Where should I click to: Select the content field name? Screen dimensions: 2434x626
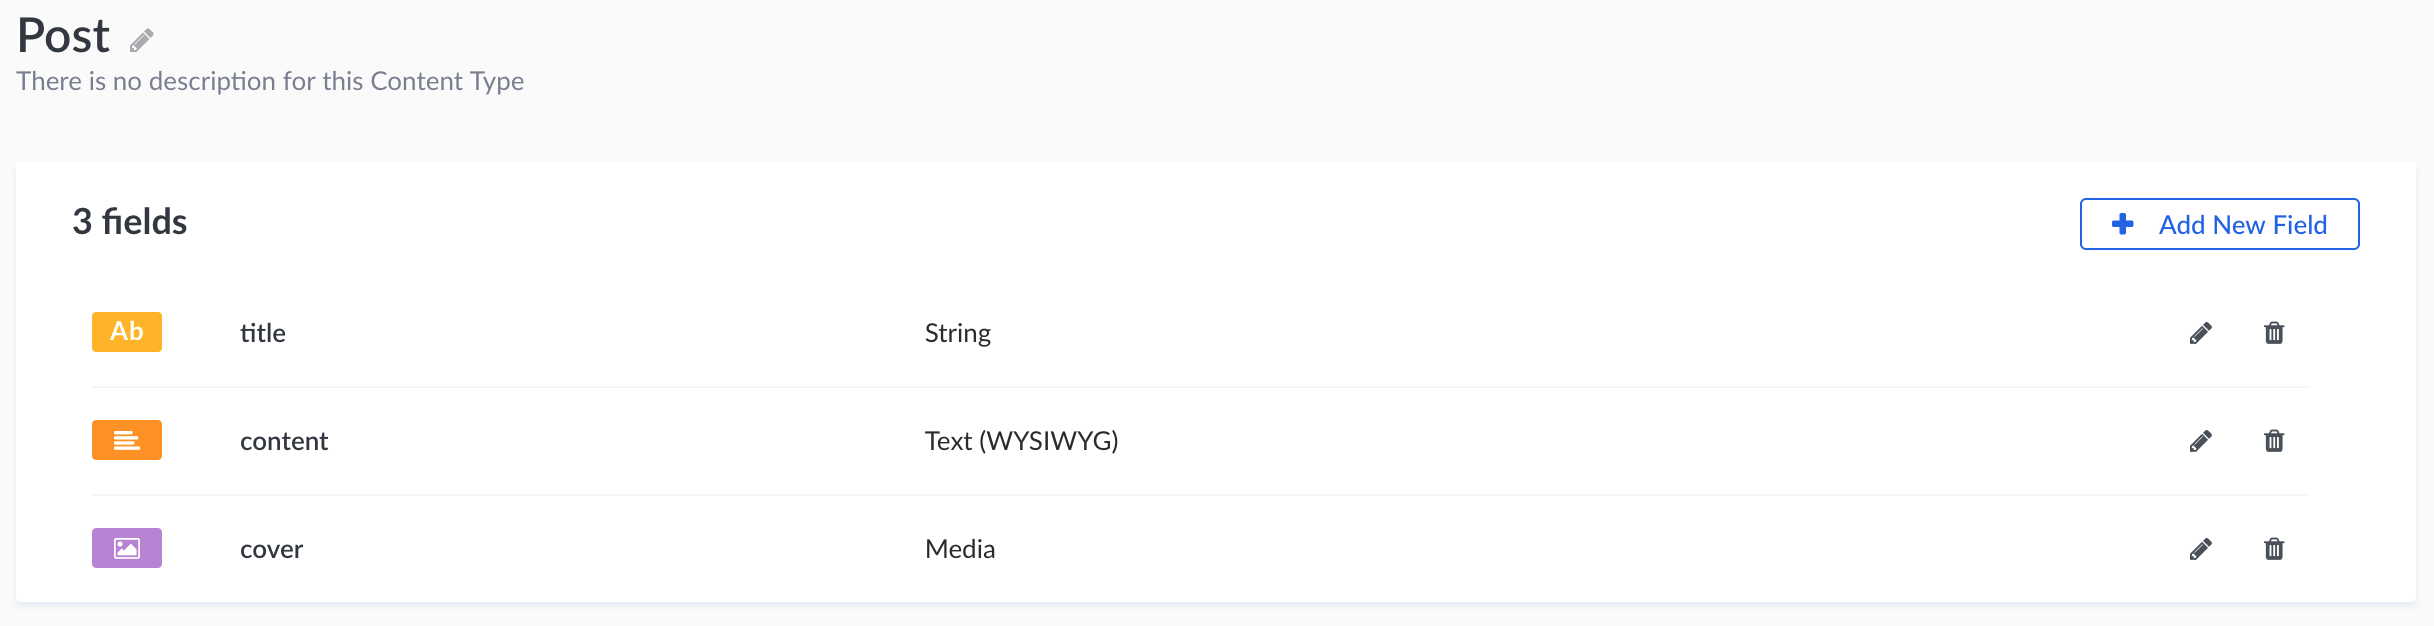[284, 441]
